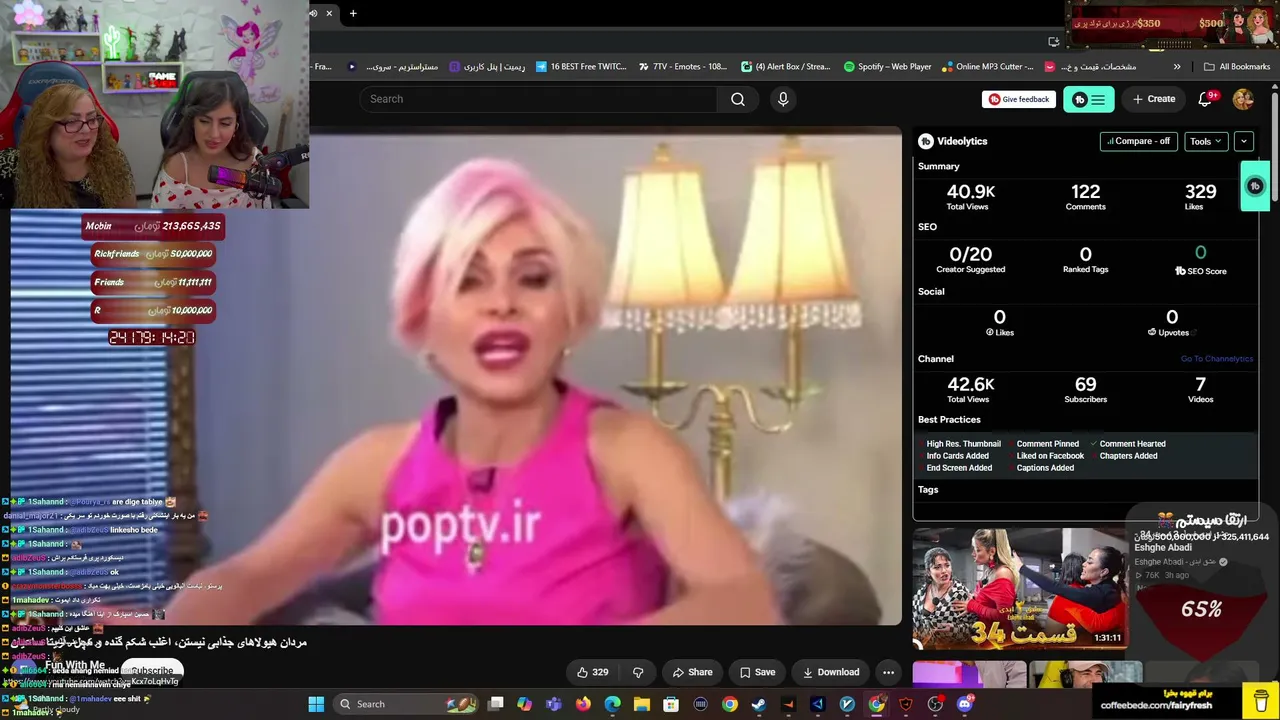
Task: Click the 69 Subscribers stat
Action: (1085, 389)
